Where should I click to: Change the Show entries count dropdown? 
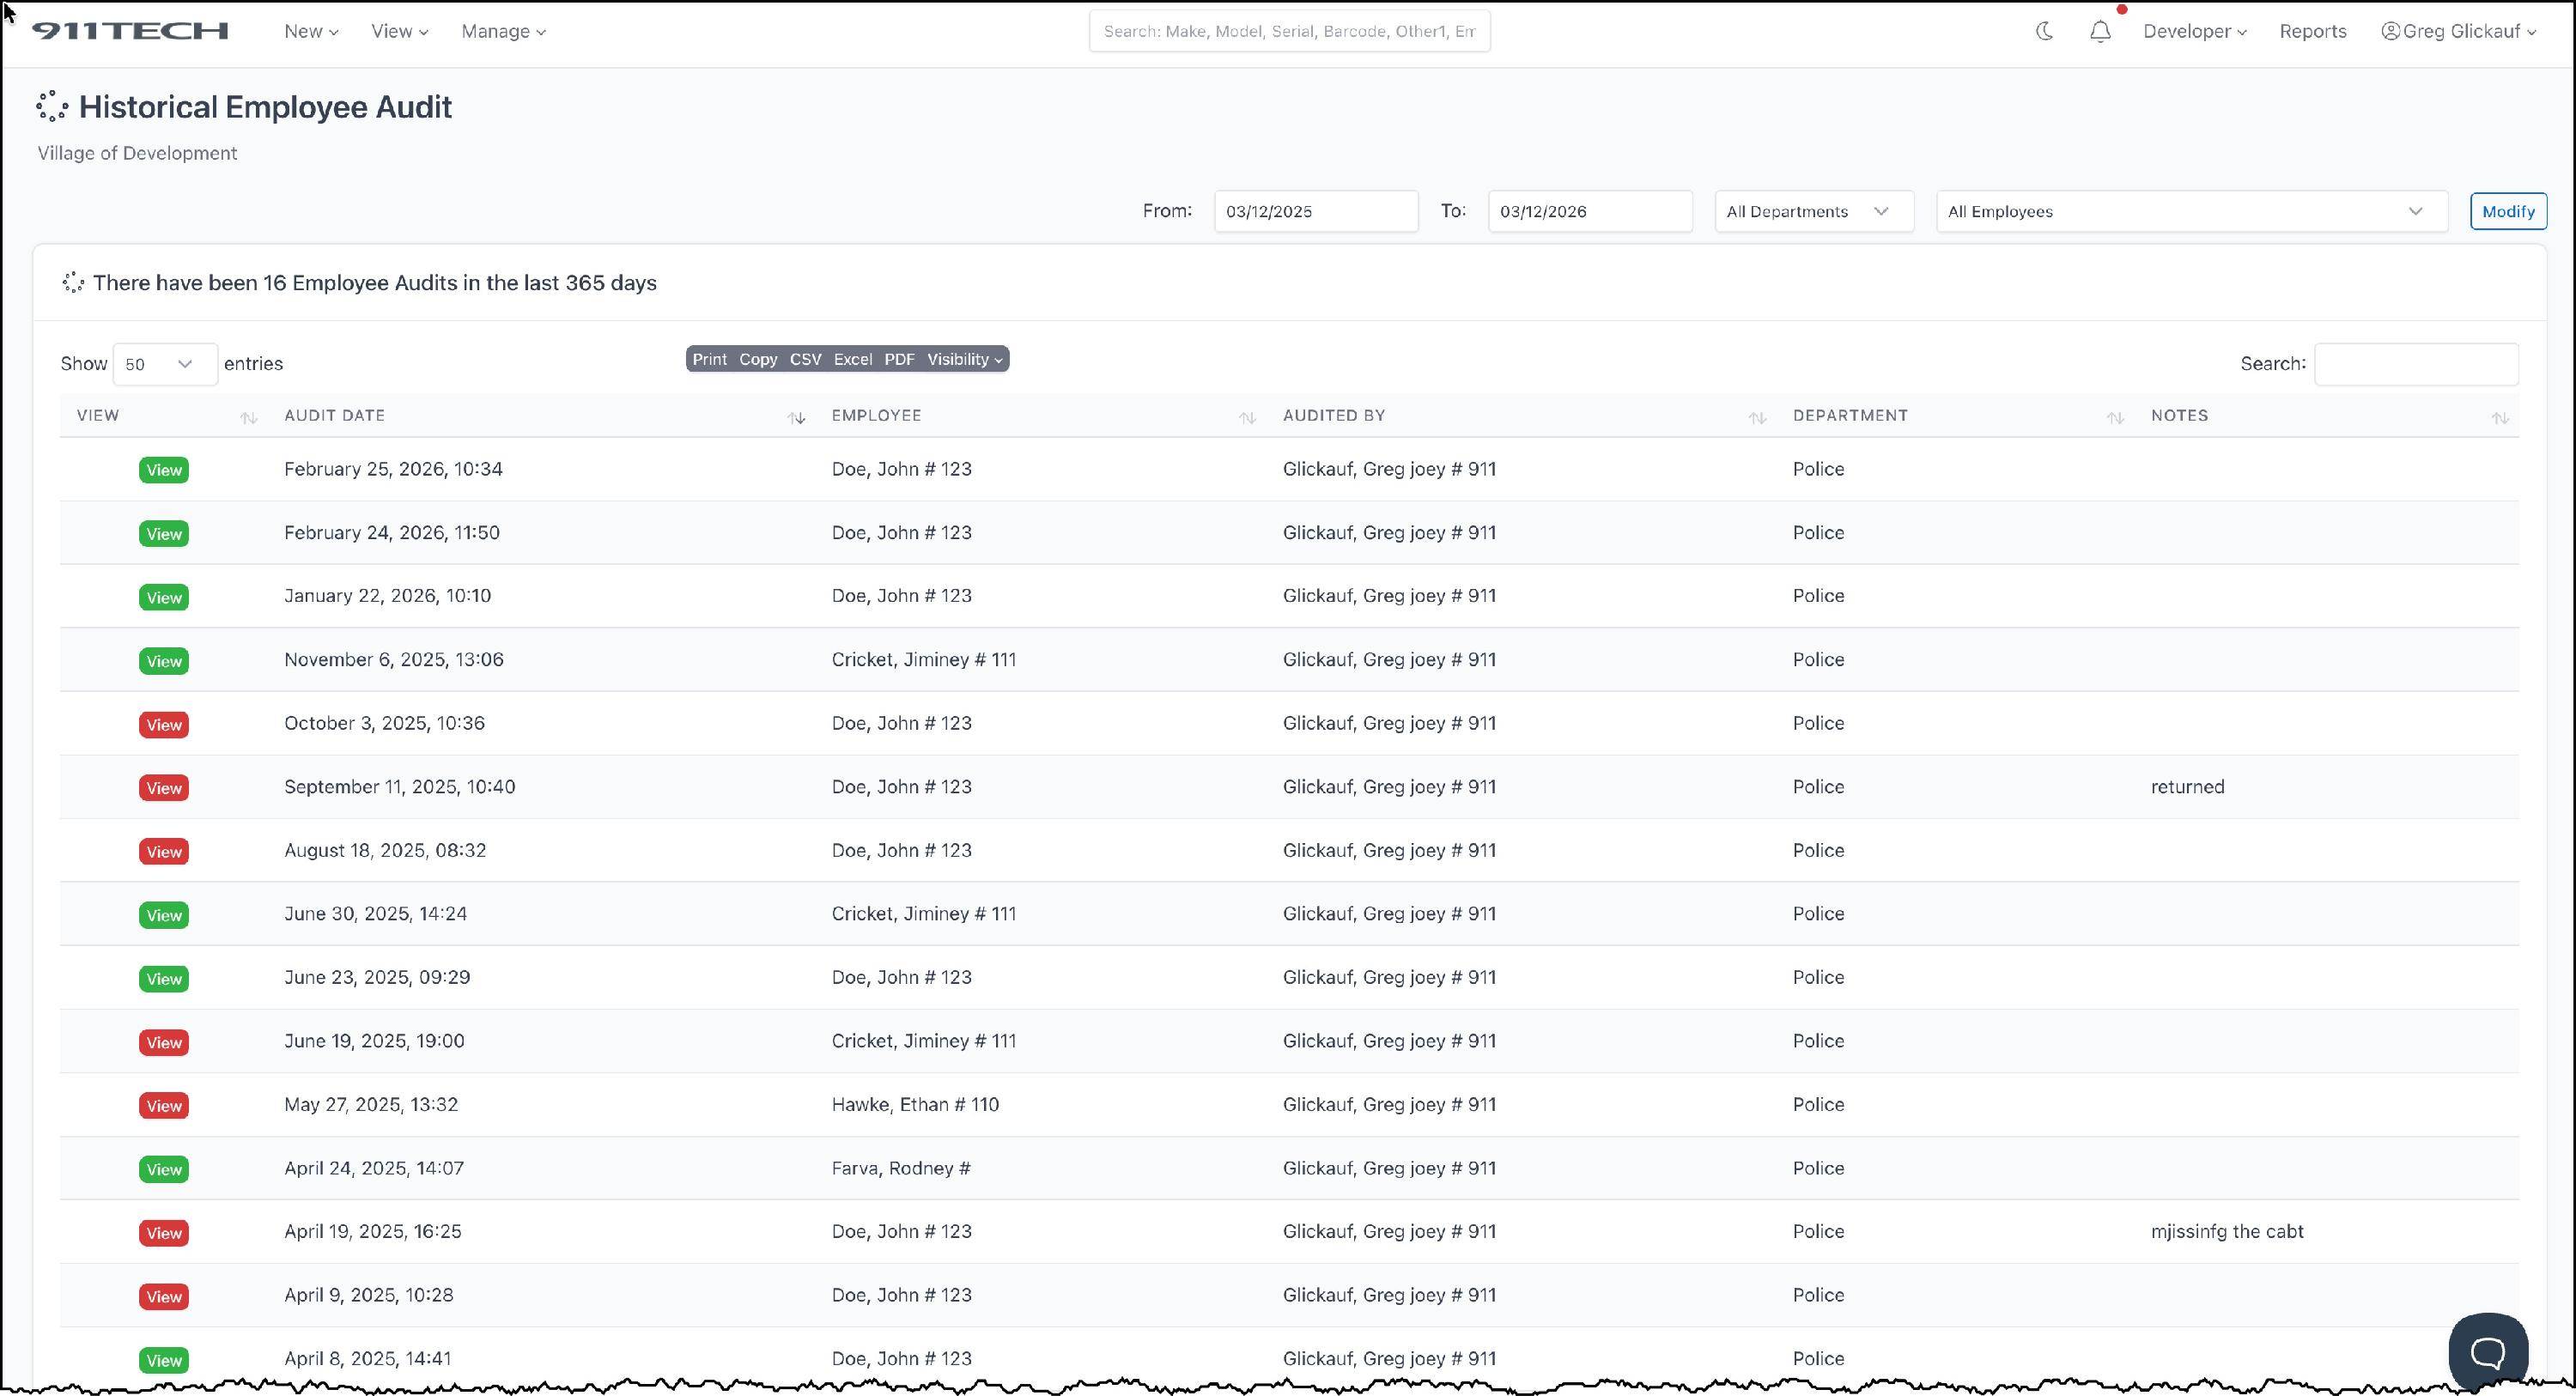coord(164,364)
